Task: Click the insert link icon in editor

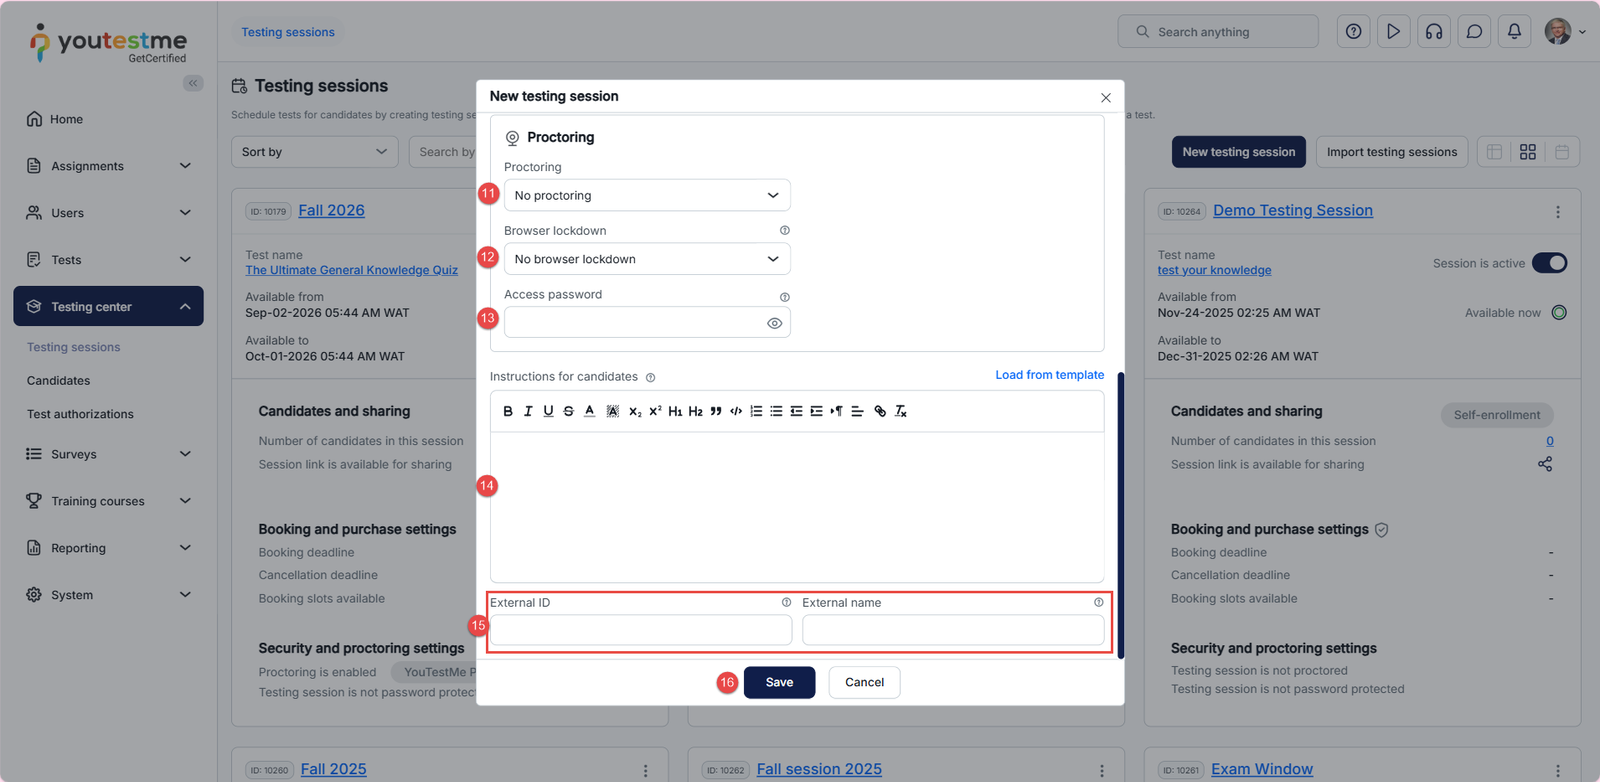Action: click(880, 411)
